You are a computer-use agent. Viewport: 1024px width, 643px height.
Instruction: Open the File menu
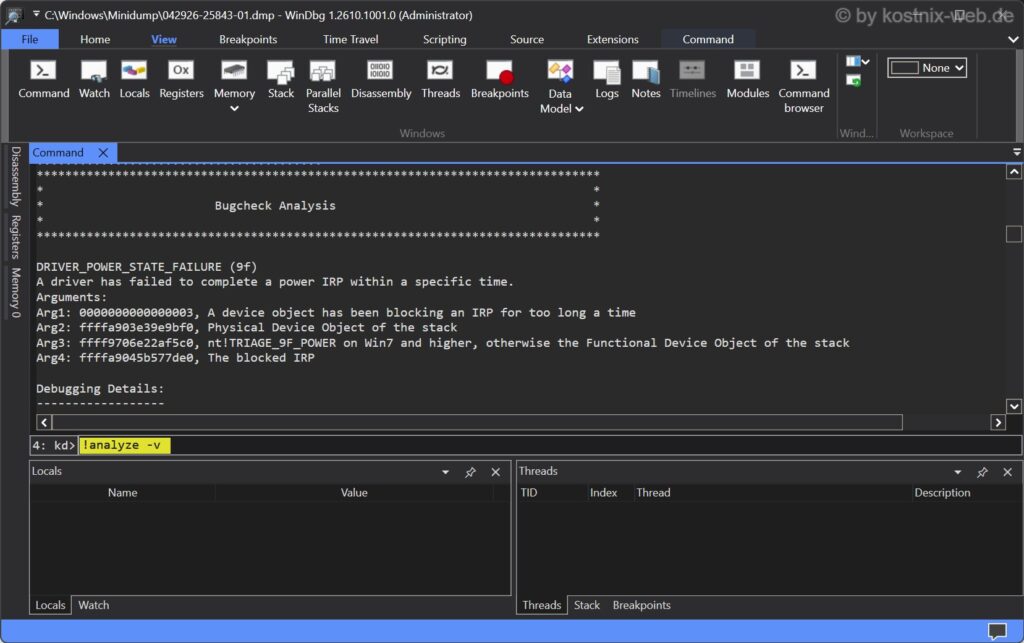tap(30, 39)
